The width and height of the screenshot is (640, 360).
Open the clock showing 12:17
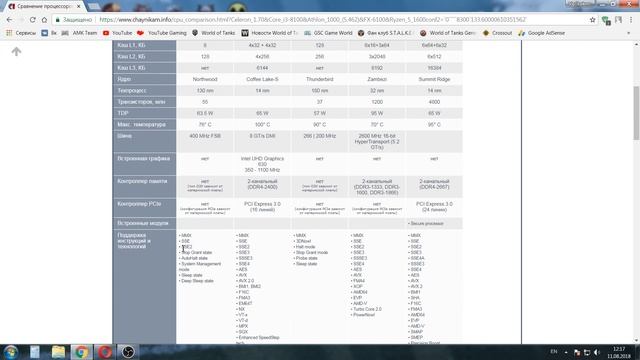click(619, 352)
